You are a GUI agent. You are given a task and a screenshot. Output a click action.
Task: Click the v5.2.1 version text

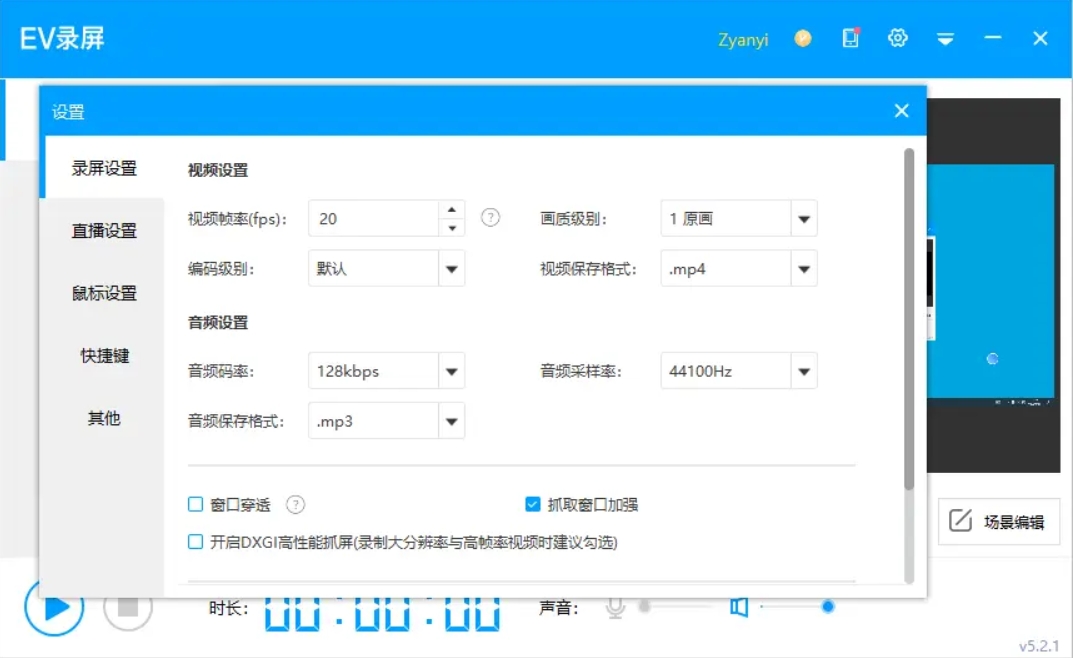click(1039, 646)
